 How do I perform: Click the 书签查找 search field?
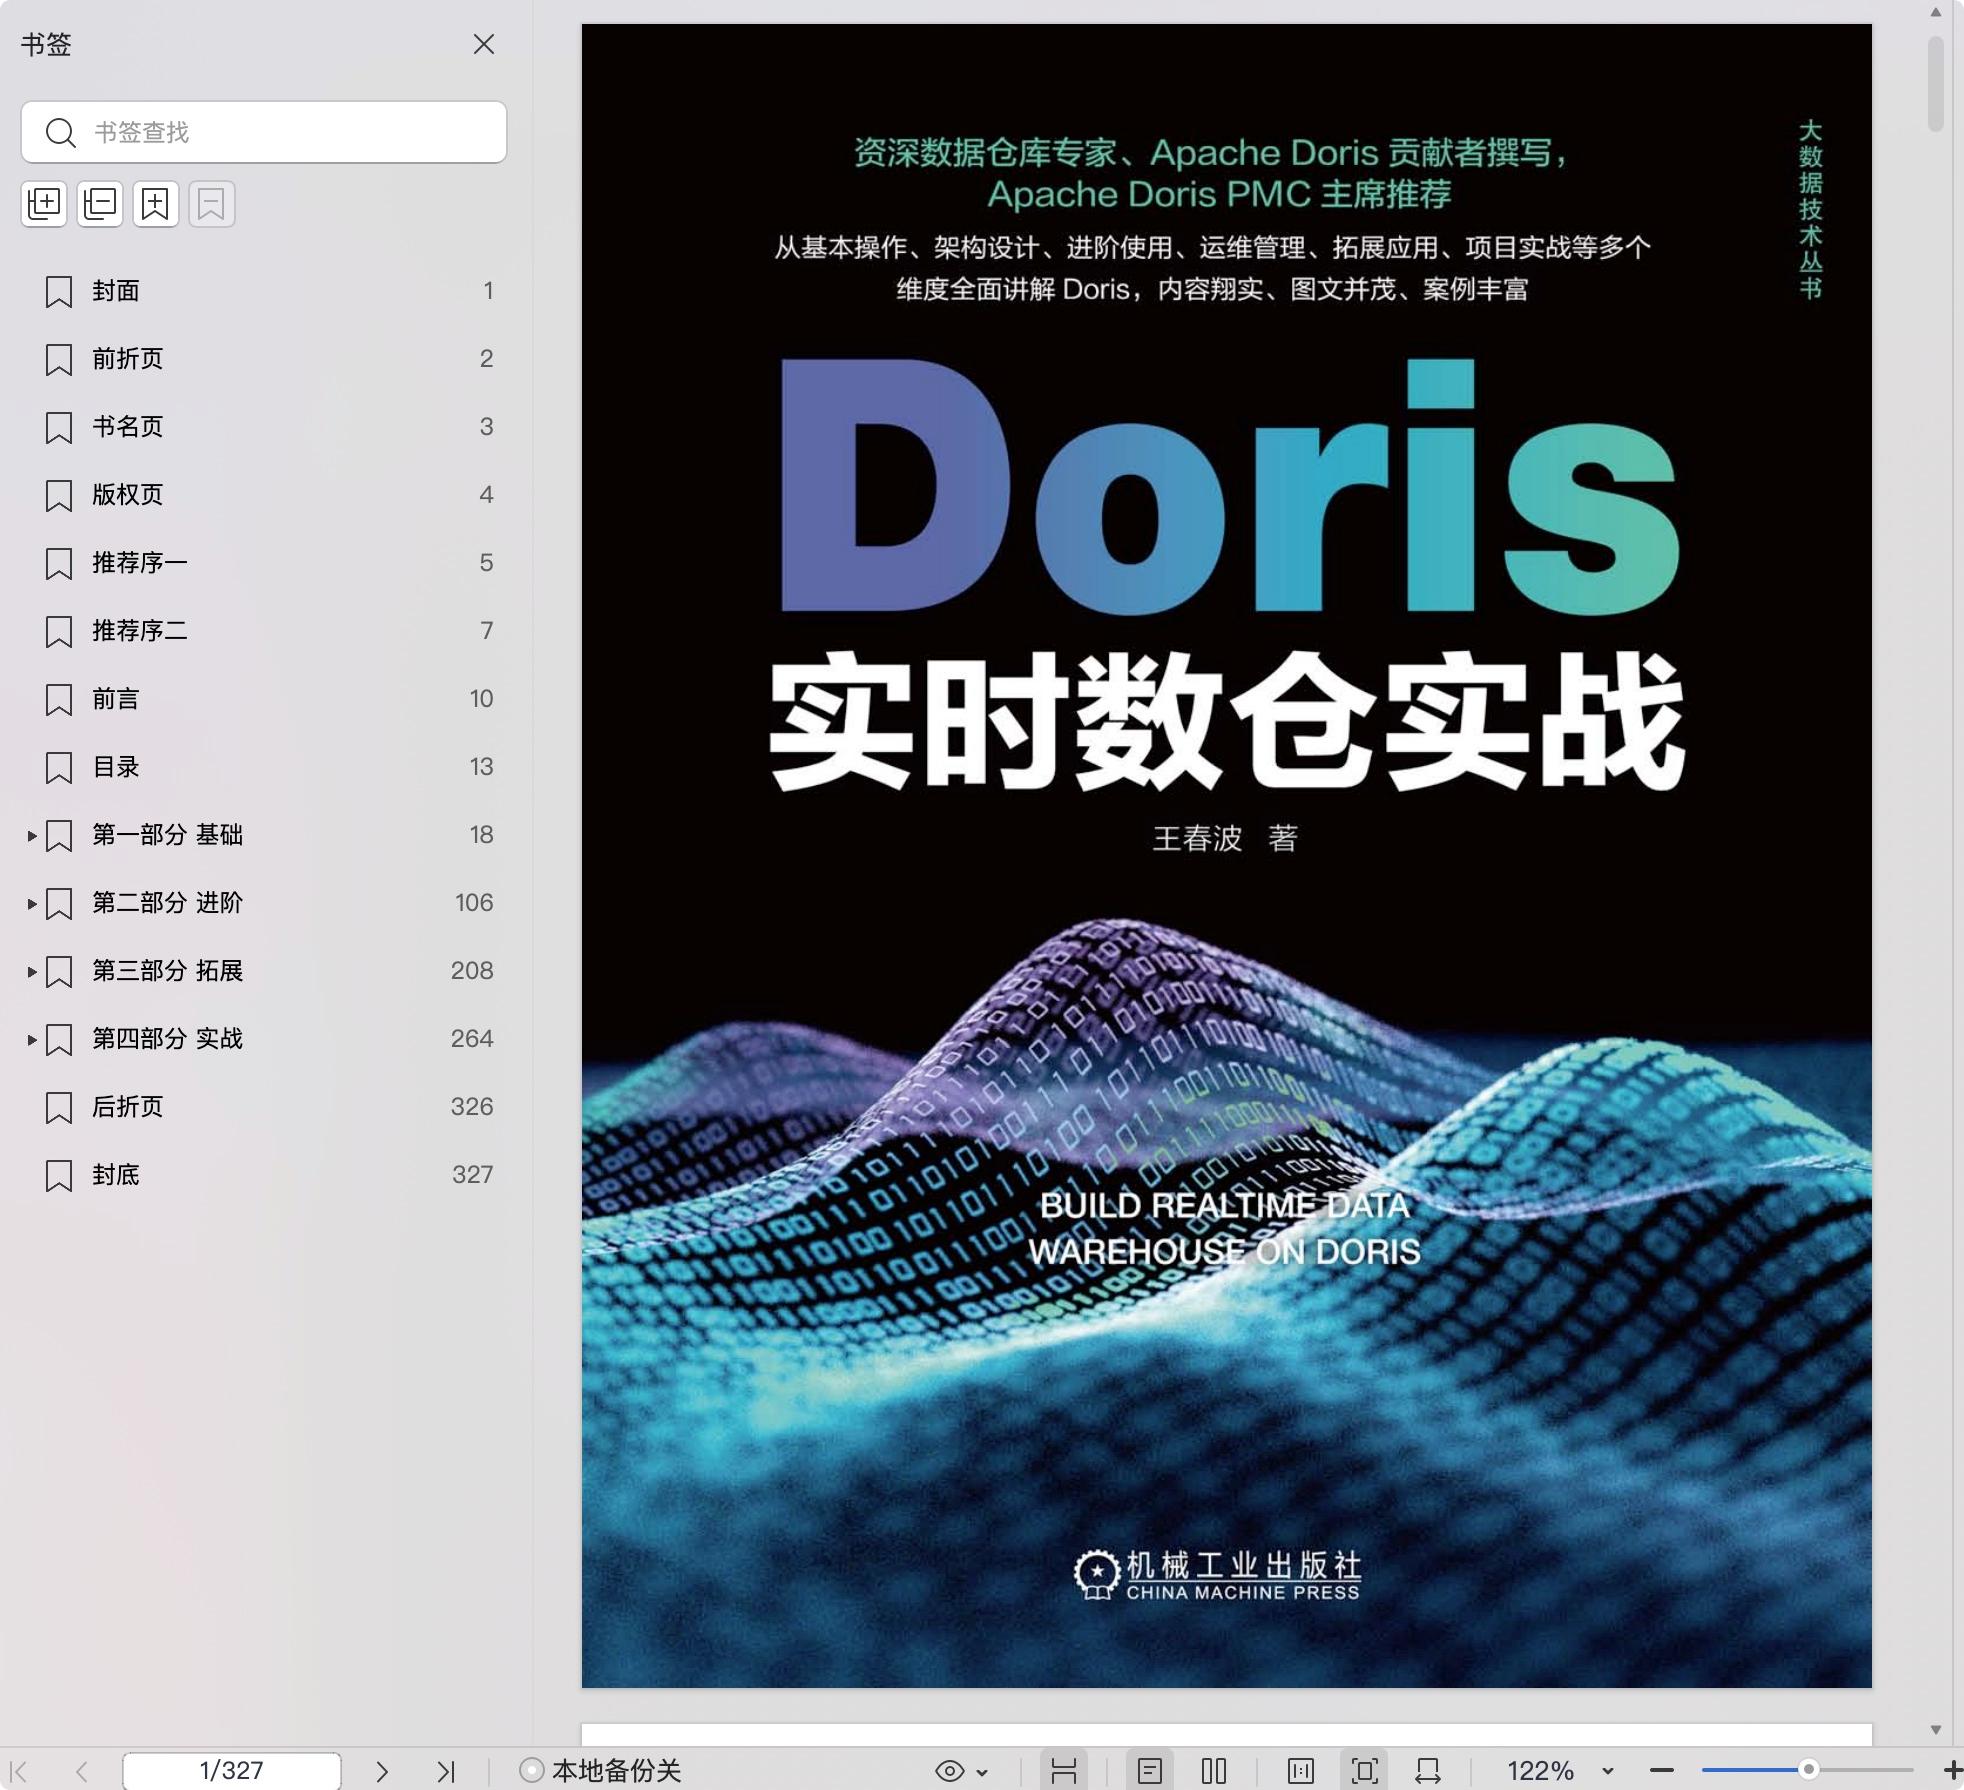click(264, 132)
